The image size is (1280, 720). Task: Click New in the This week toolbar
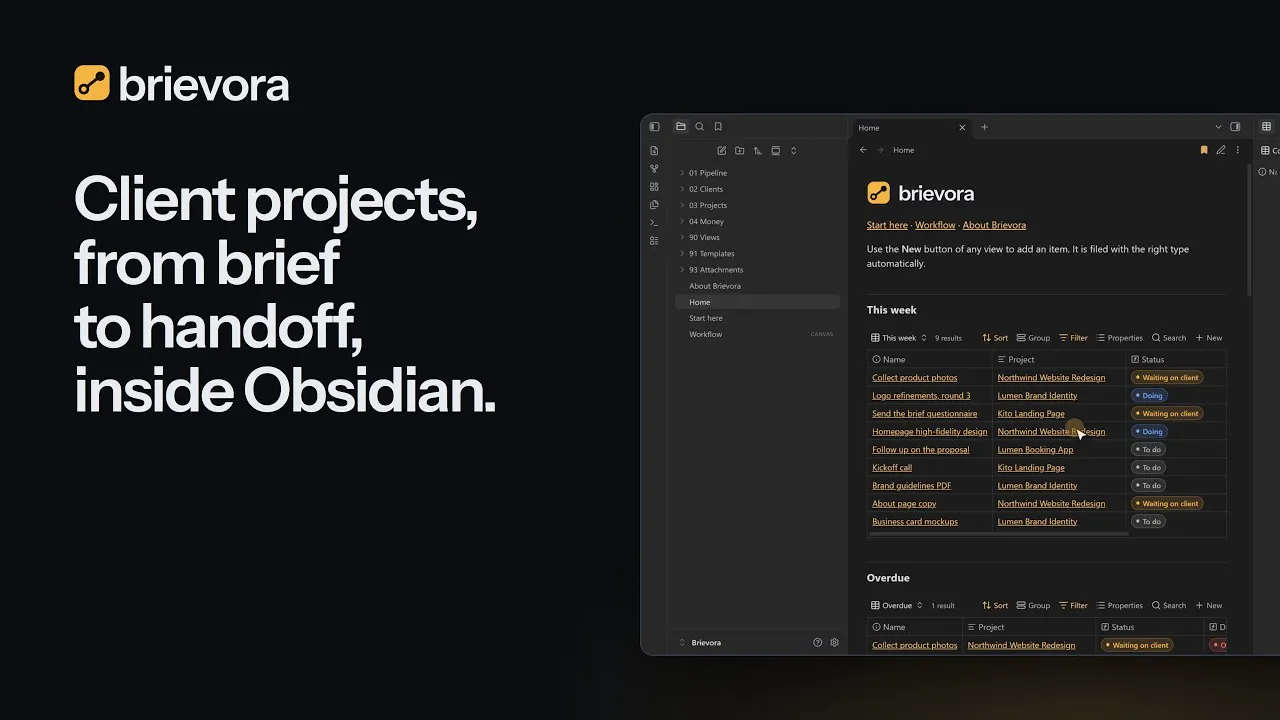[x=1209, y=338]
